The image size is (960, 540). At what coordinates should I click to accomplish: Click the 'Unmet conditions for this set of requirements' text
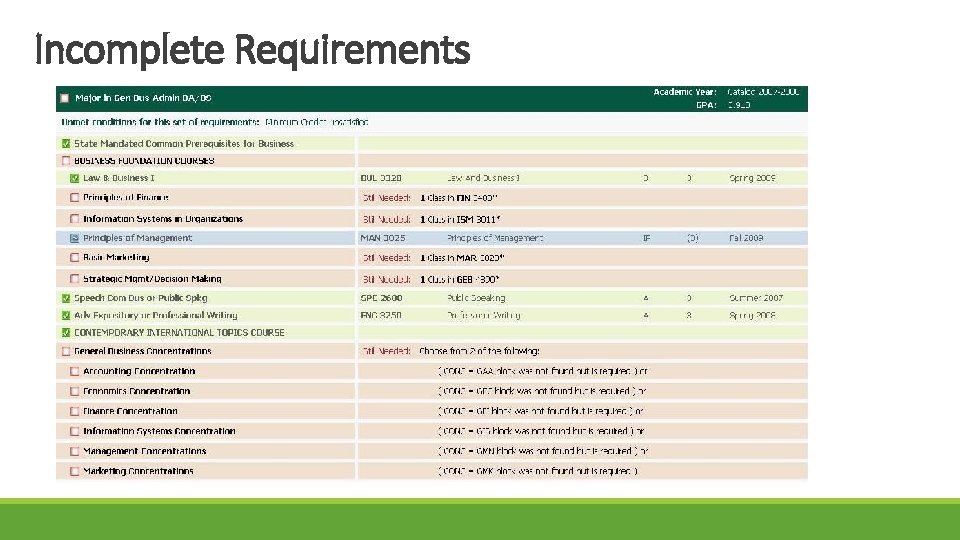[160, 122]
